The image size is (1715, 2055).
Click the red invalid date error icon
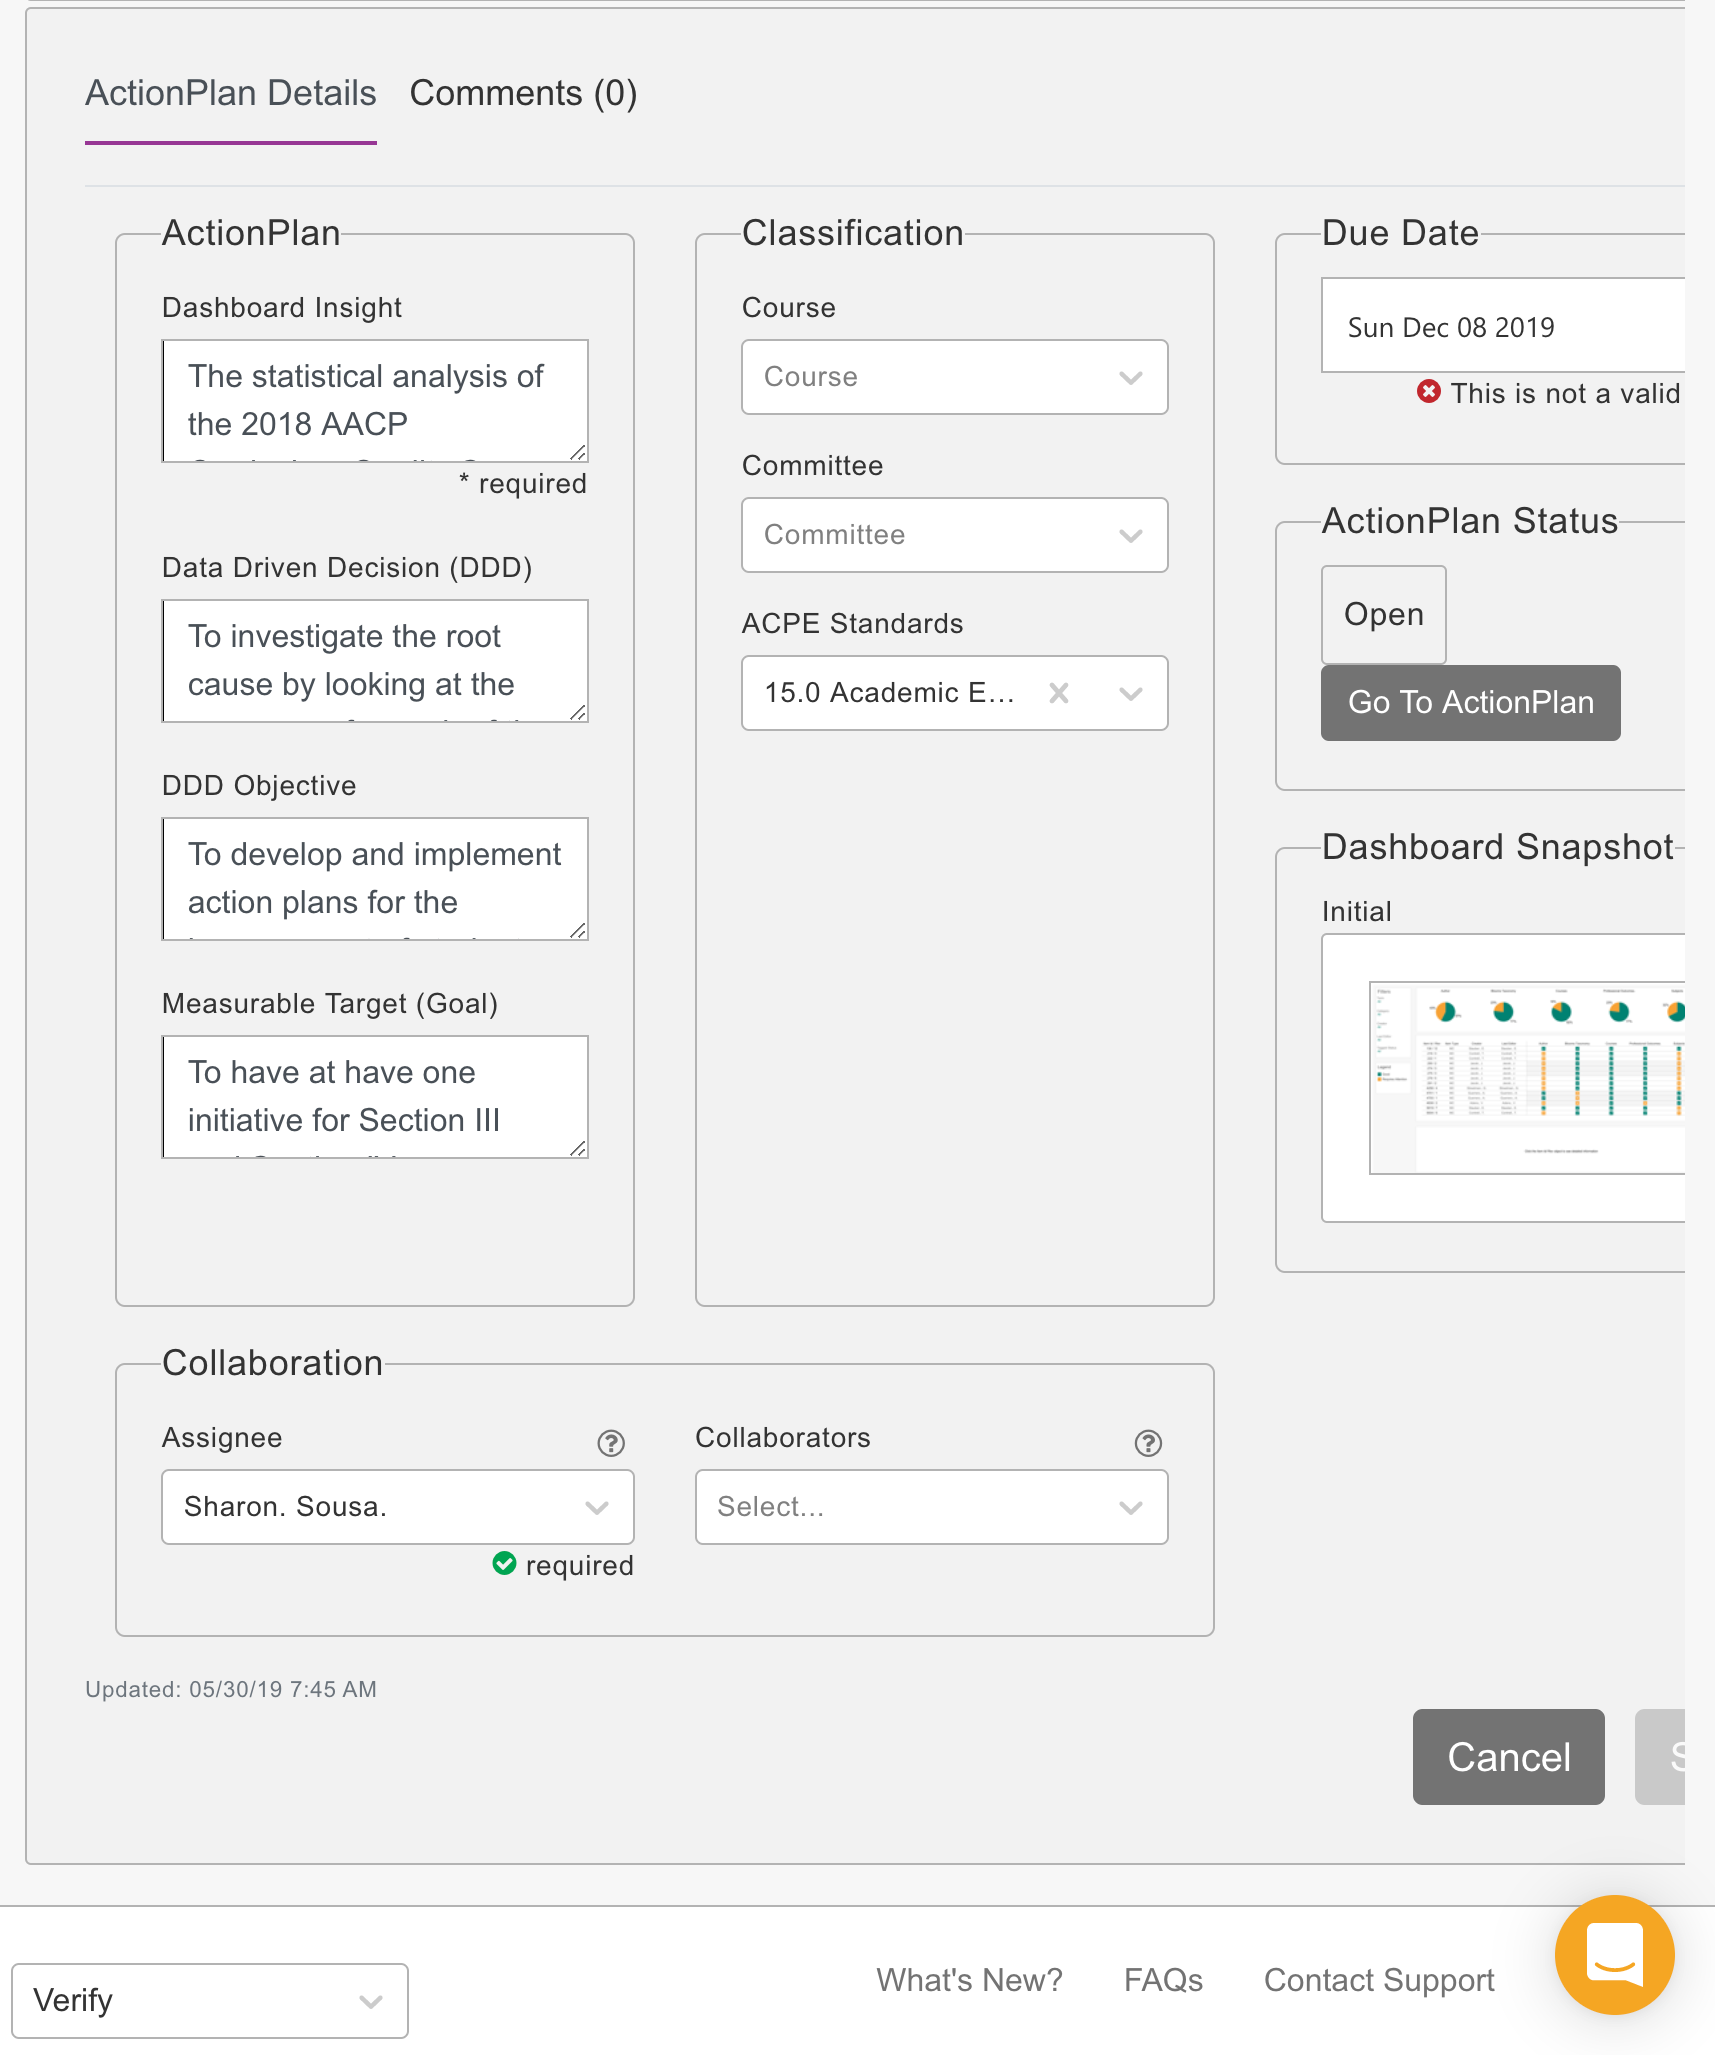point(1428,392)
